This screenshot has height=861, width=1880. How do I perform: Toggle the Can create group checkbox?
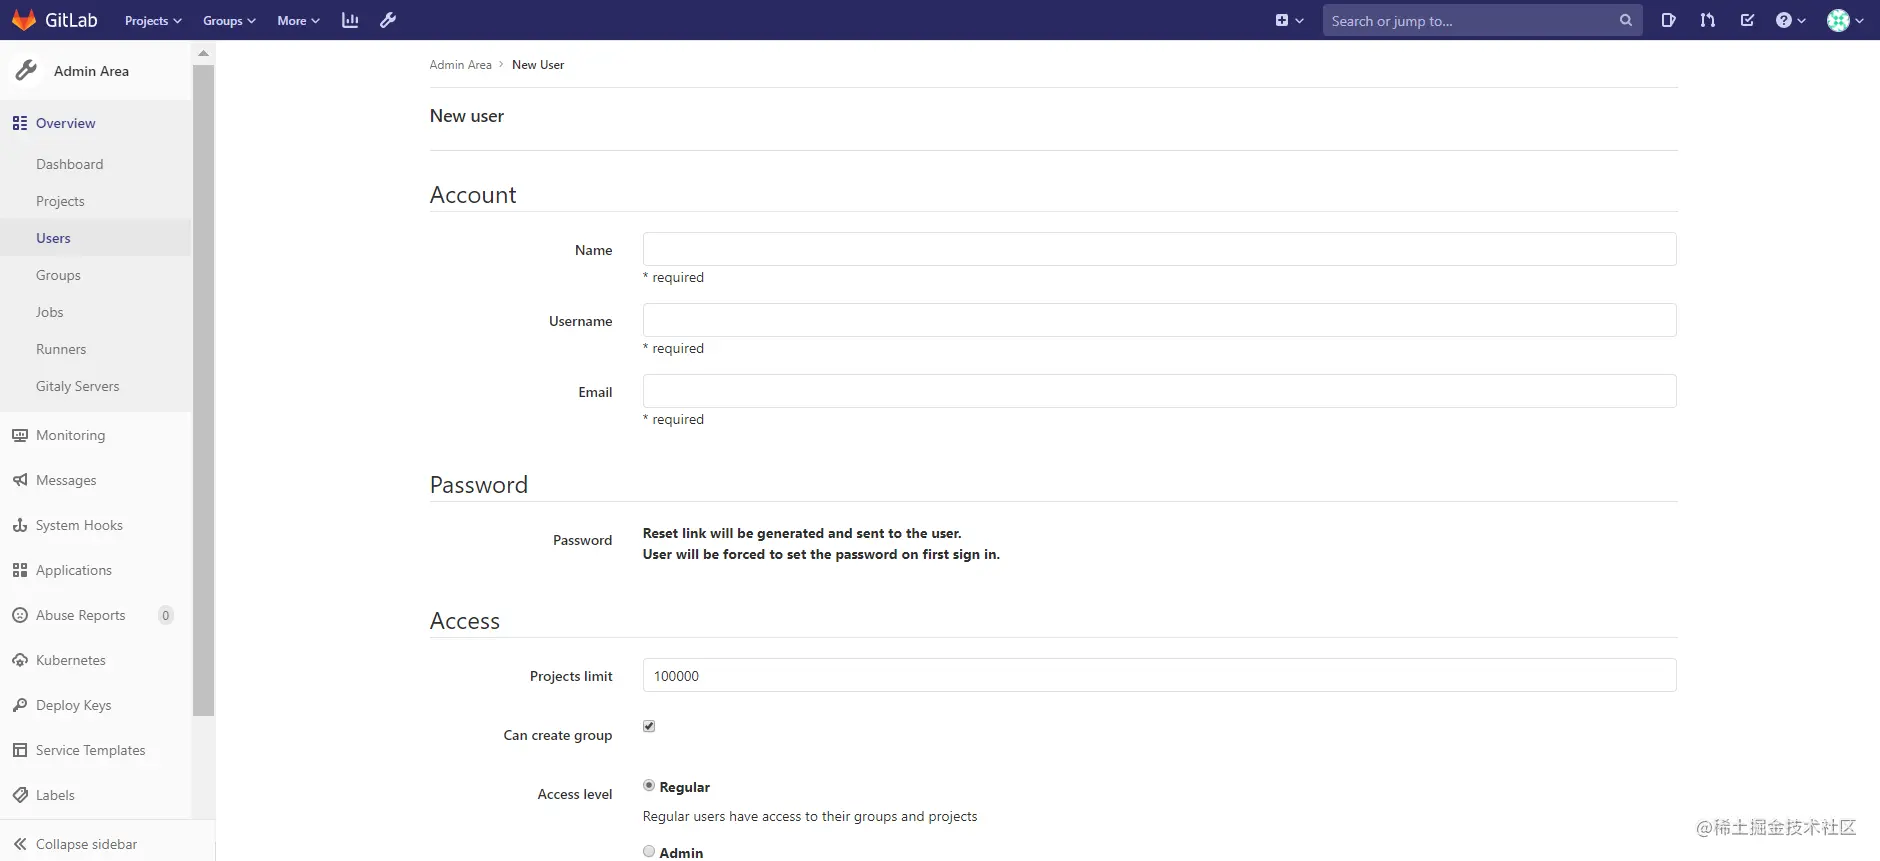[x=649, y=726]
